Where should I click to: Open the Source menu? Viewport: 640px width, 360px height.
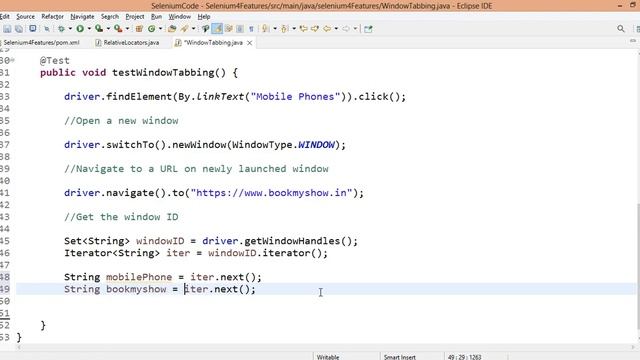(x=25, y=16)
